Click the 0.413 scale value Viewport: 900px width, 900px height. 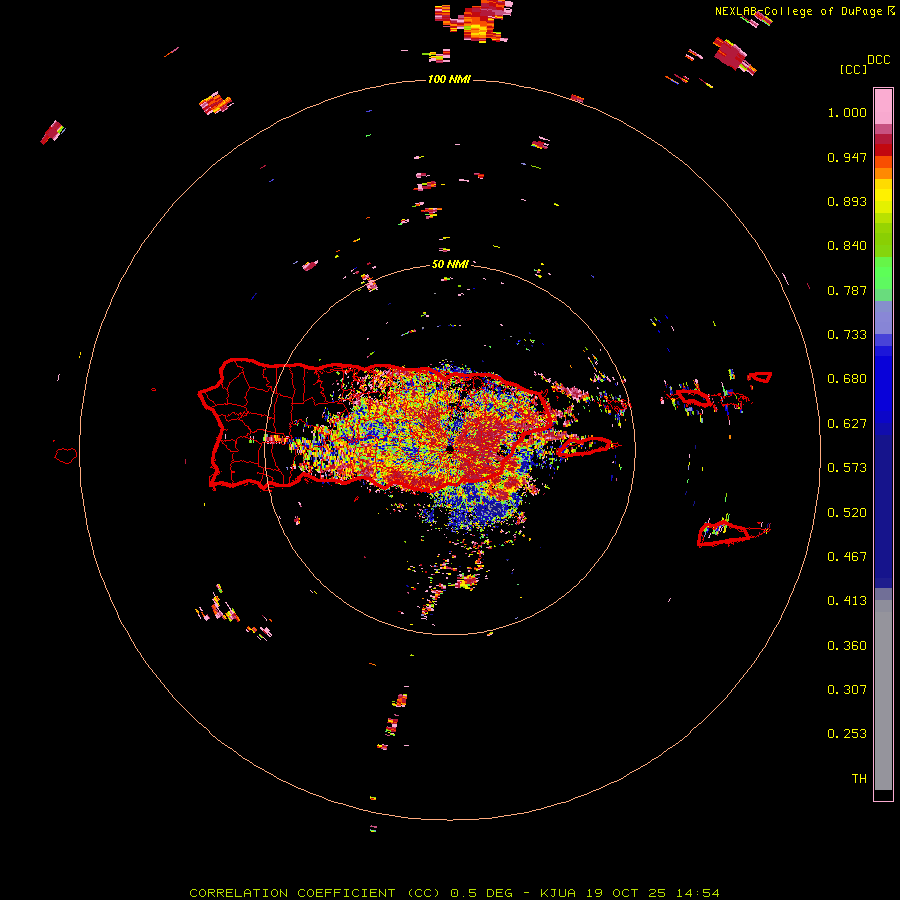point(847,601)
